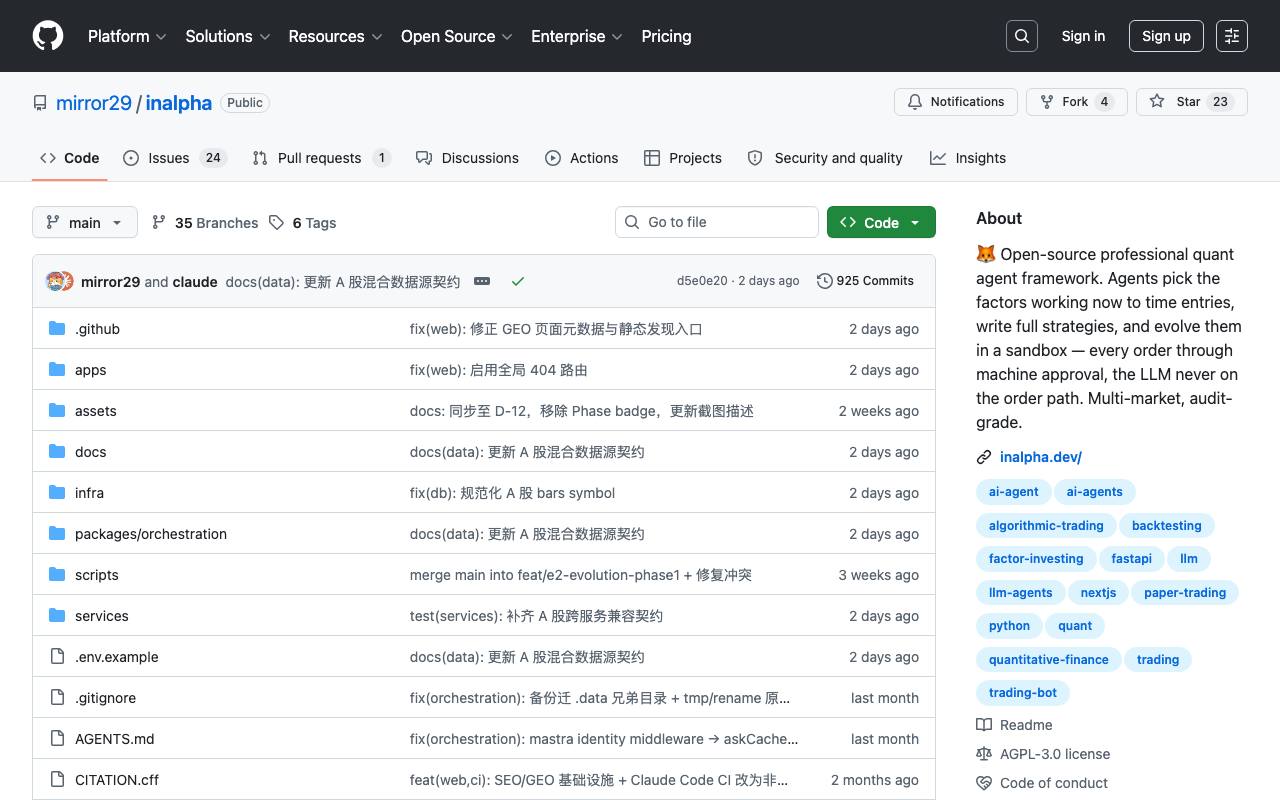The width and height of the screenshot is (1280, 800).
Task: Switch to the Issues tab
Action: click(x=175, y=158)
